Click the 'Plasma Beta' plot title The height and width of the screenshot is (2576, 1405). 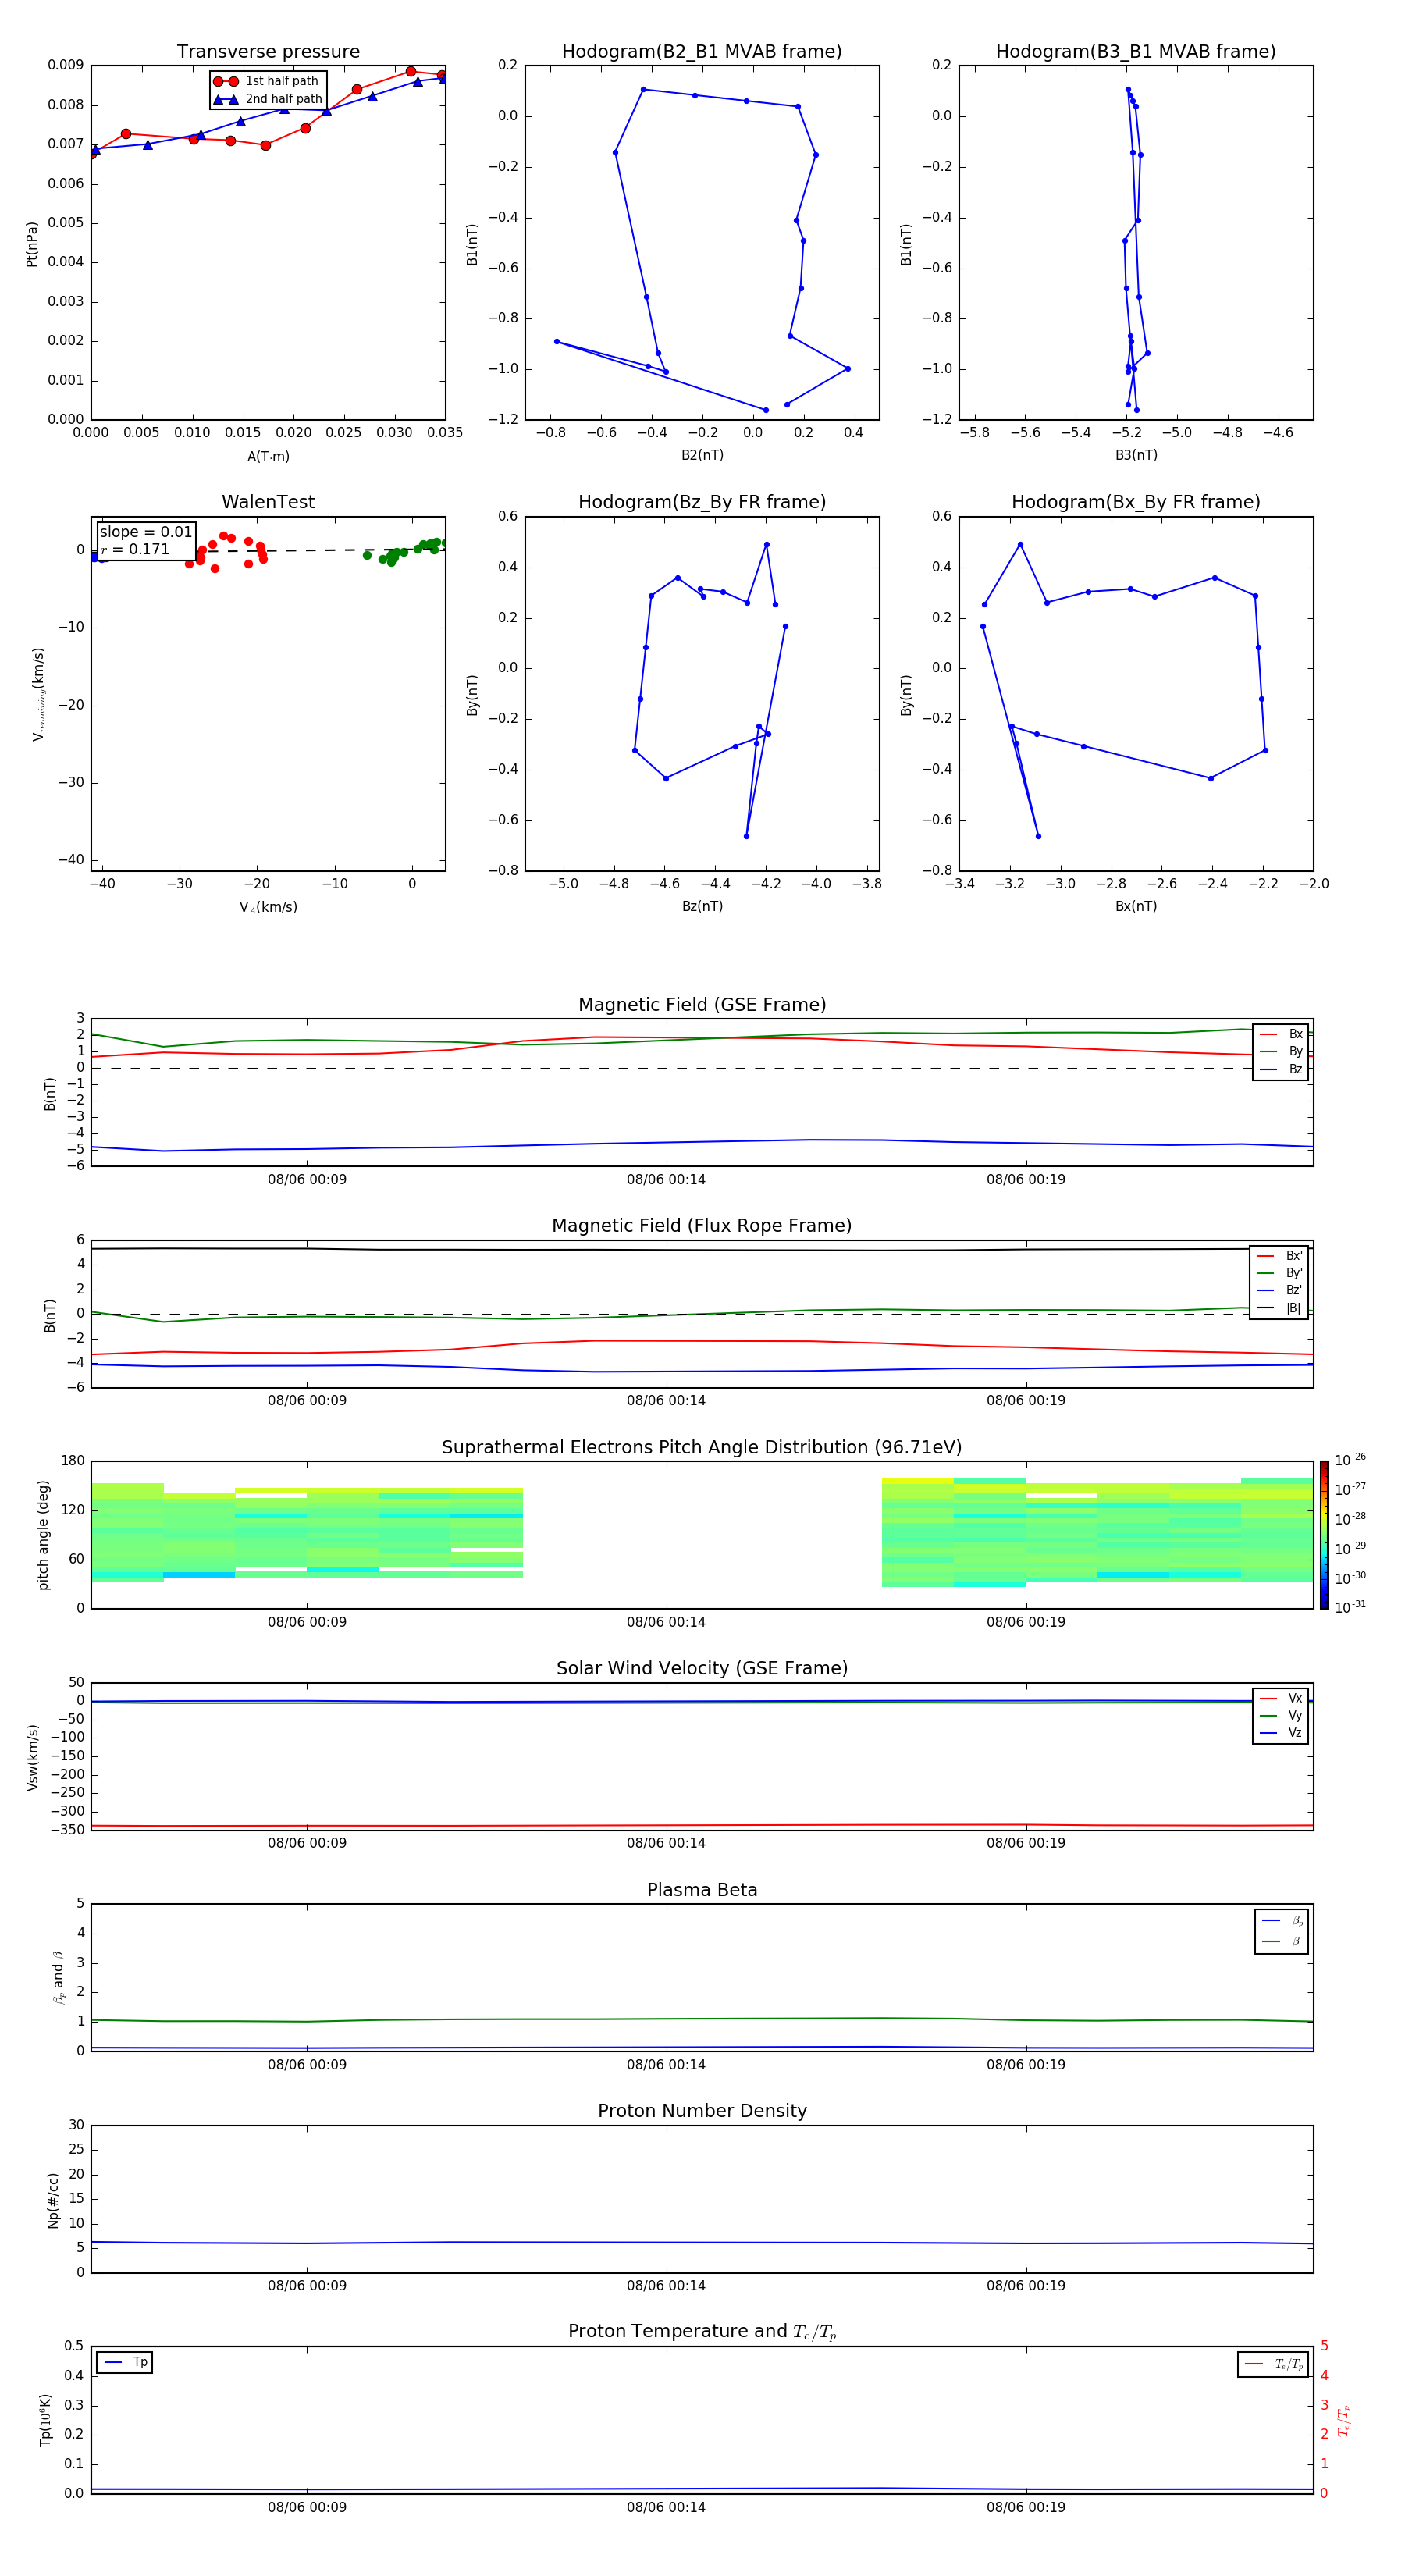(x=702, y=1890)
